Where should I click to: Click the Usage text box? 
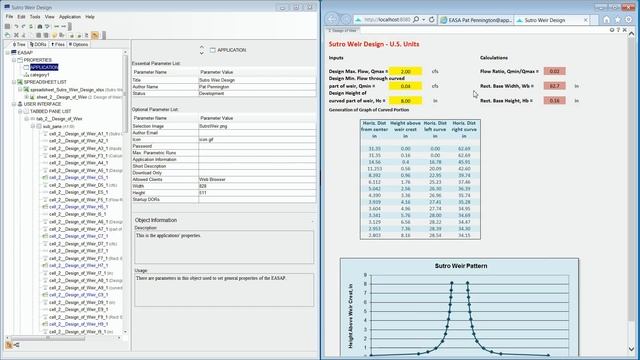click(x=224, y=290)
